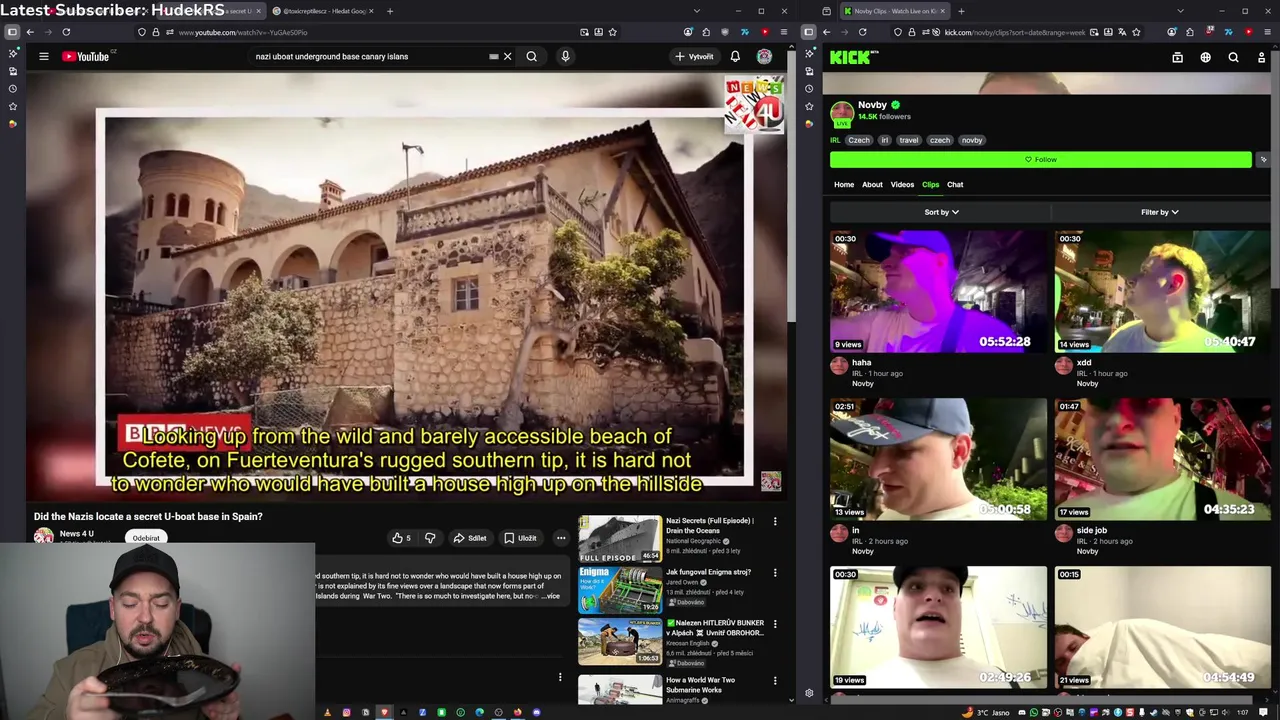Open Kick search magnifier icon
The image size is (1280, 720).
1233,58
